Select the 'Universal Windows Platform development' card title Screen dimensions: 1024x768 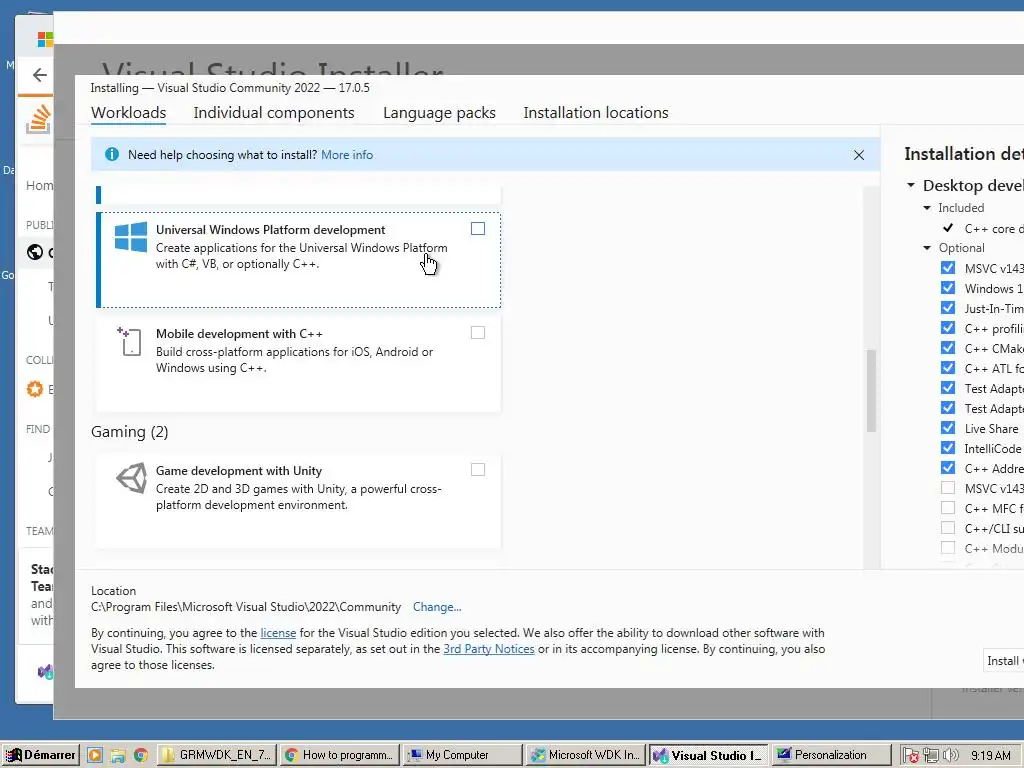270,230
